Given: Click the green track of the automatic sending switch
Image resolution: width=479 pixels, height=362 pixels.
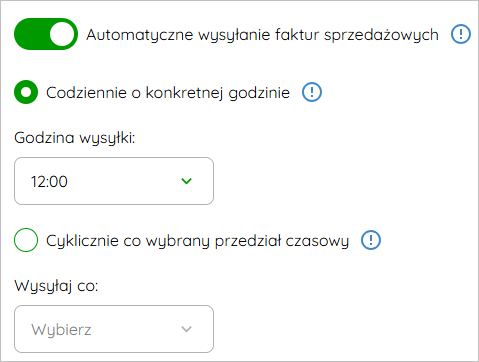Looking at the screenshot, I should 32,34.
